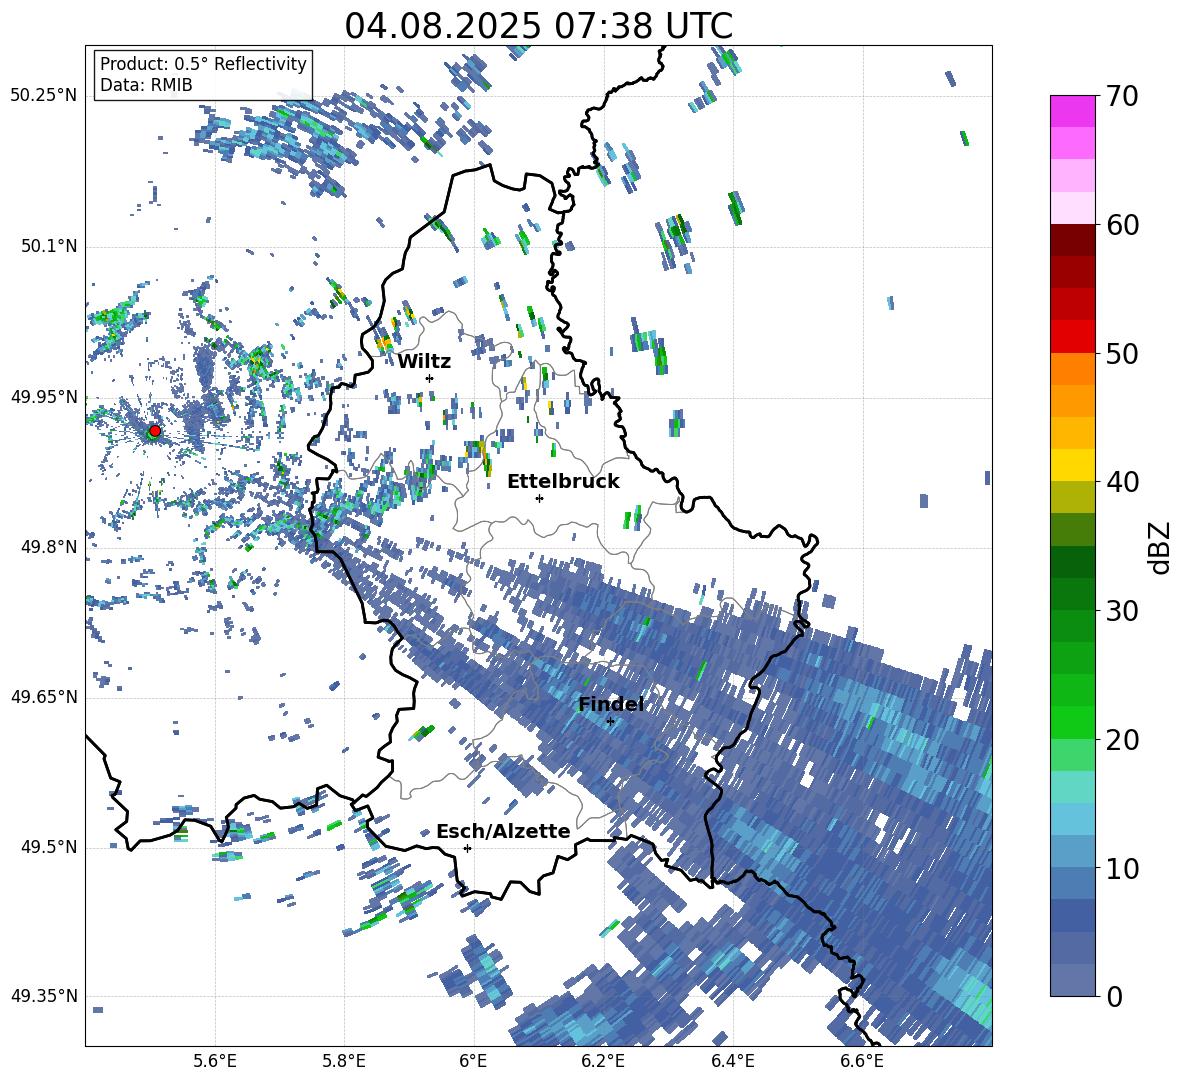This screenshot has height=1081, width=1184.
Task: Click the title 04.08.2025 07:38 UTC
Action: tap(538, 26)
